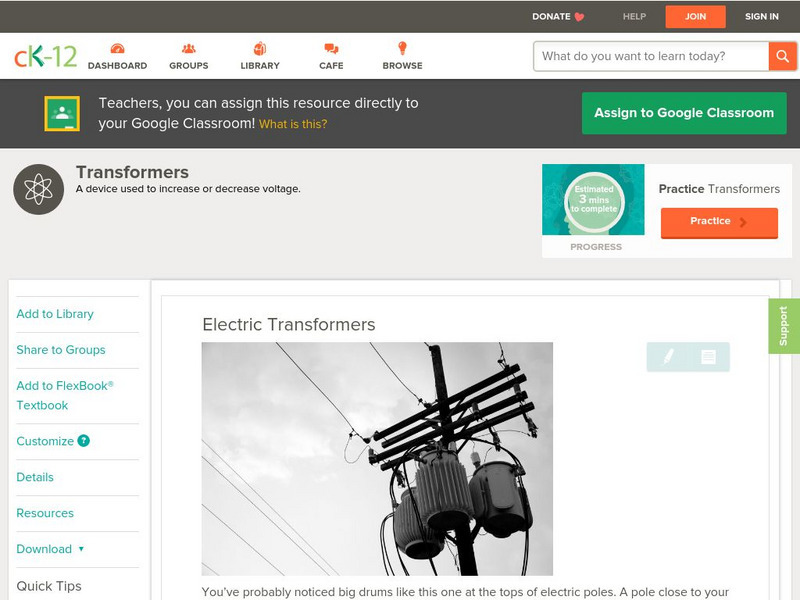Select the Library backpack icon
Viewport: 800px width, 600px height.
(259, 47)
